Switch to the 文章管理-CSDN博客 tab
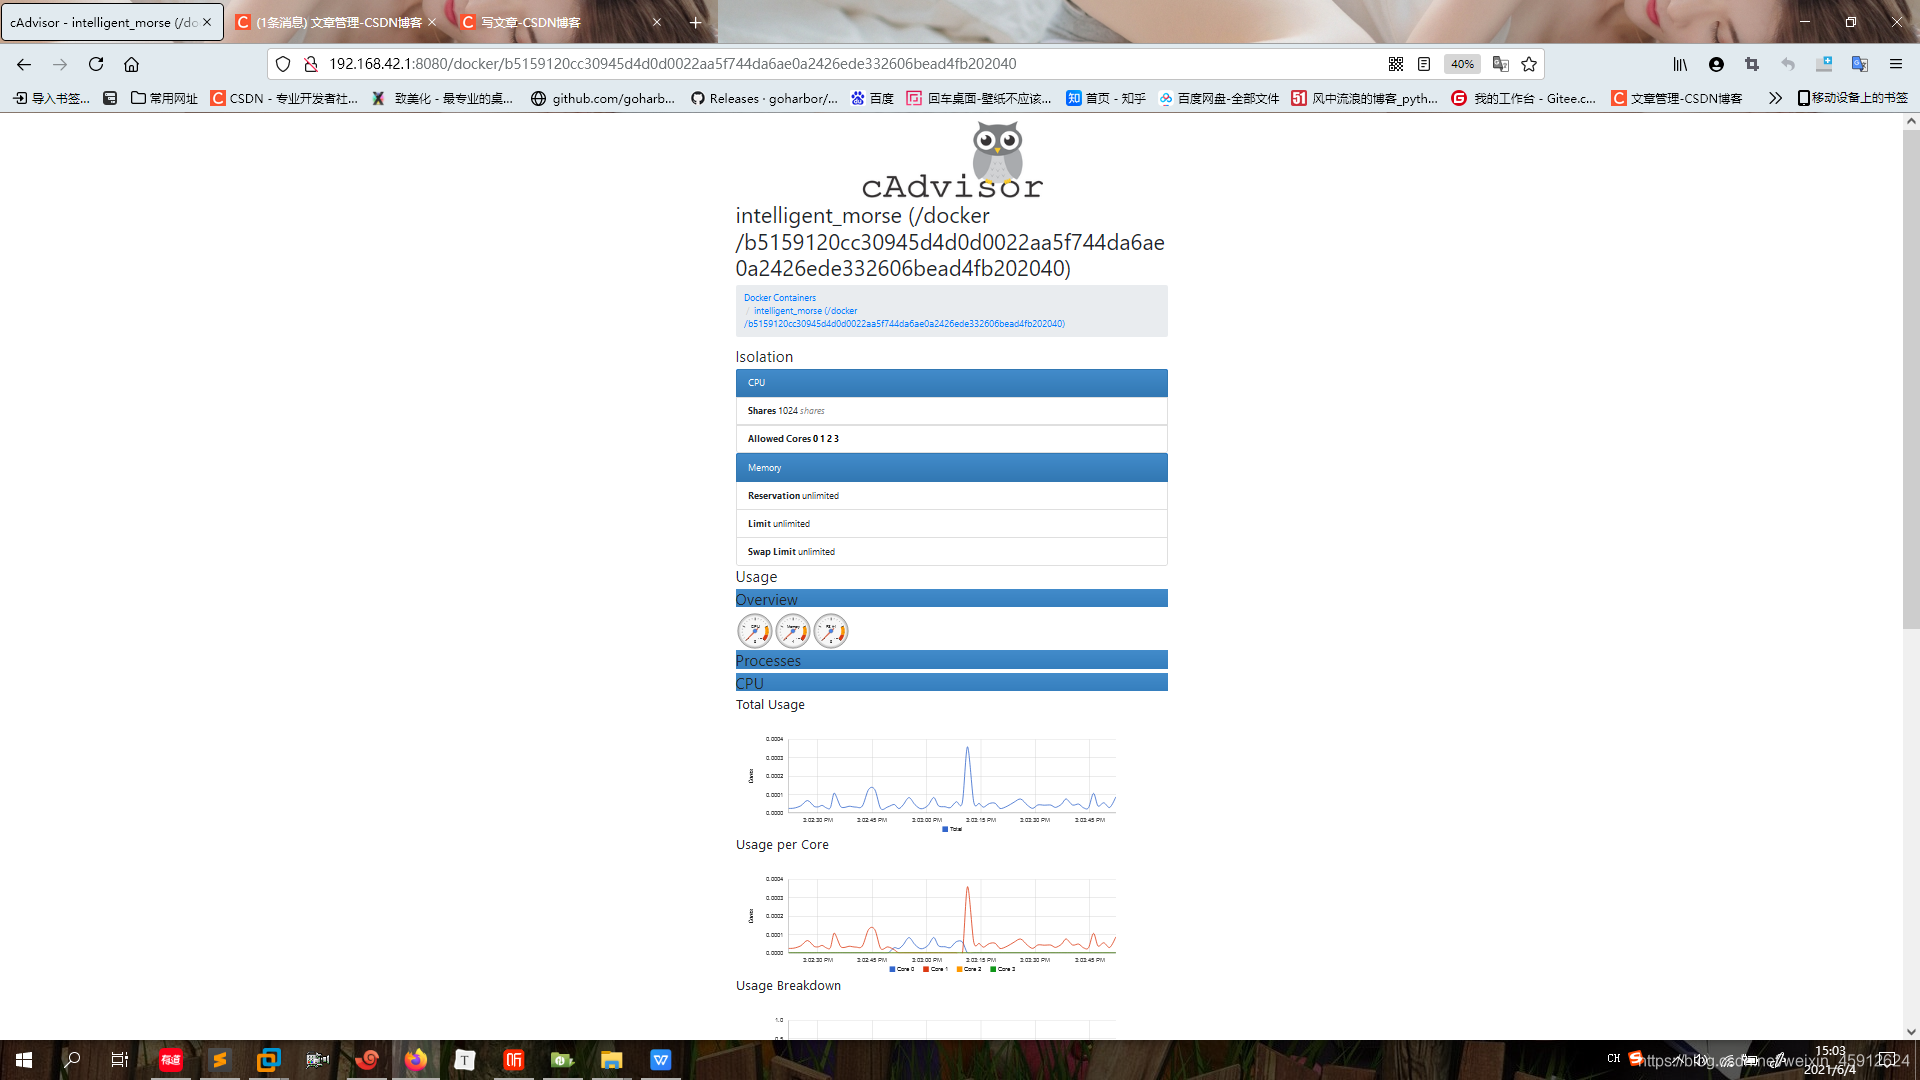1920x1080 pixels. click(336, 22)
